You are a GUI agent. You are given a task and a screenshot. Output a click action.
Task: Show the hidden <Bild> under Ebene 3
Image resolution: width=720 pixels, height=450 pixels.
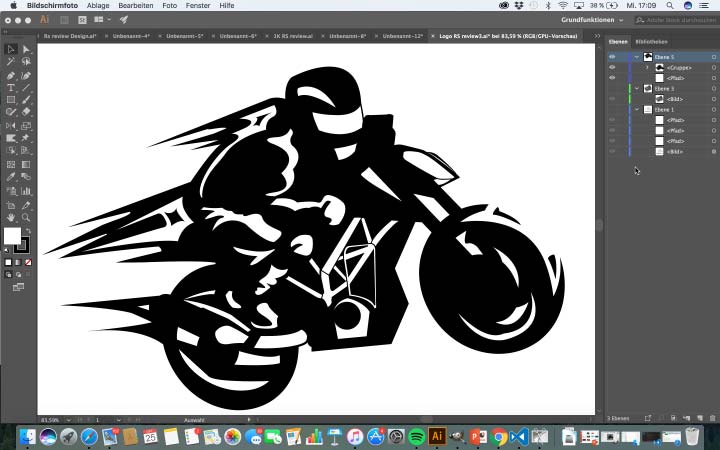612,99
